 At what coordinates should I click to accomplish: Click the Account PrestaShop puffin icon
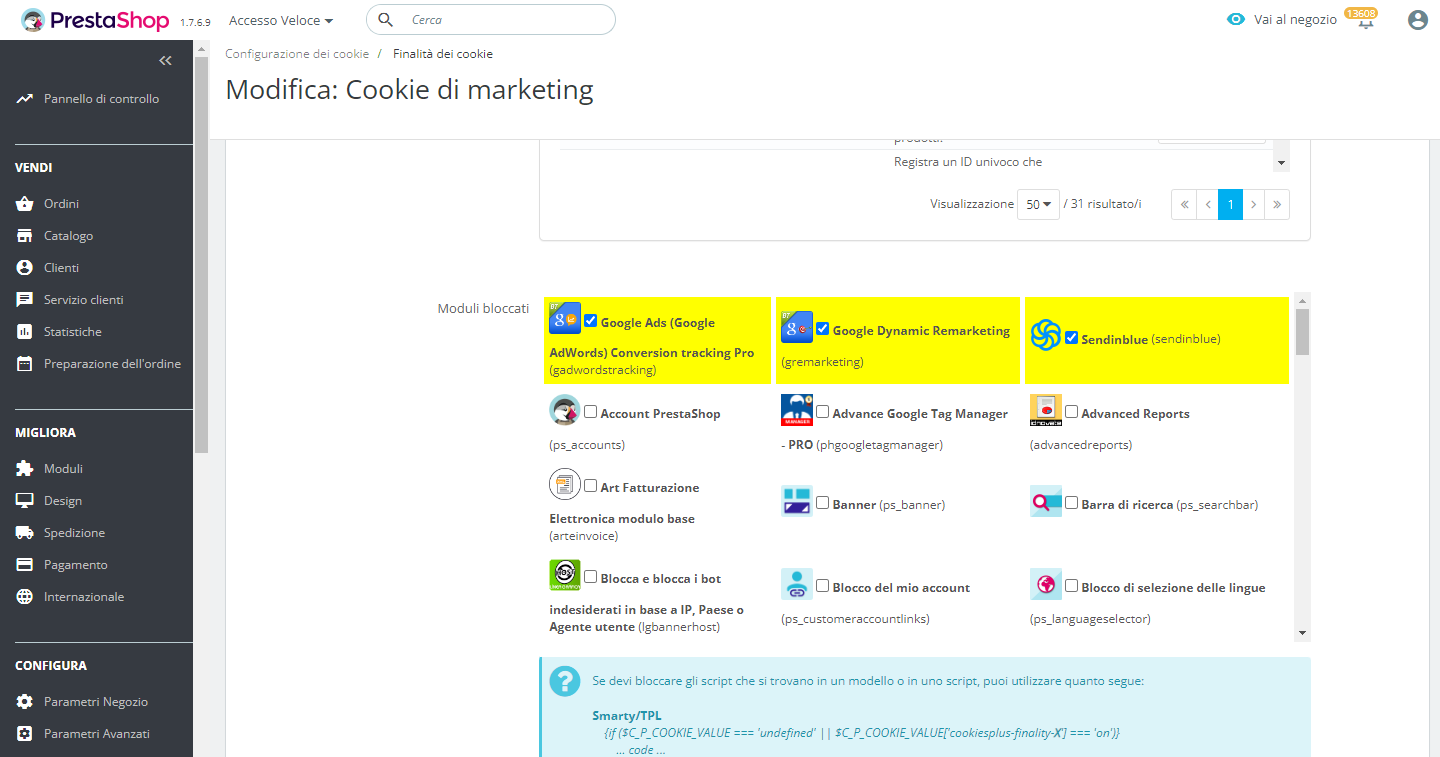click(x=565, y=410)
